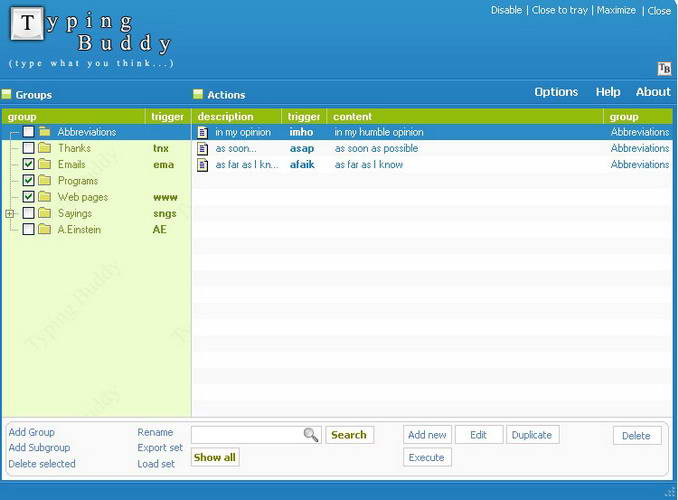Click the 'imho' trigger cell
678x500 pixels.
301,132
